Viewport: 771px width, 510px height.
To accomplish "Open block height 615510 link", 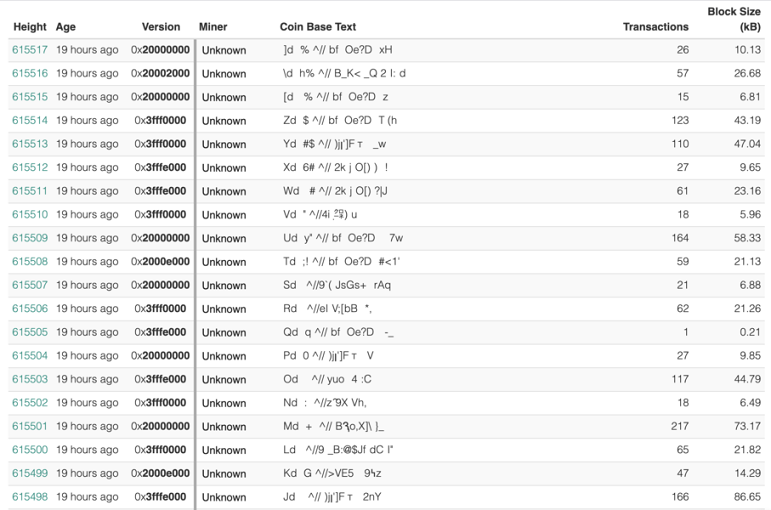I will pyautogui.click(x=30, y=214).
